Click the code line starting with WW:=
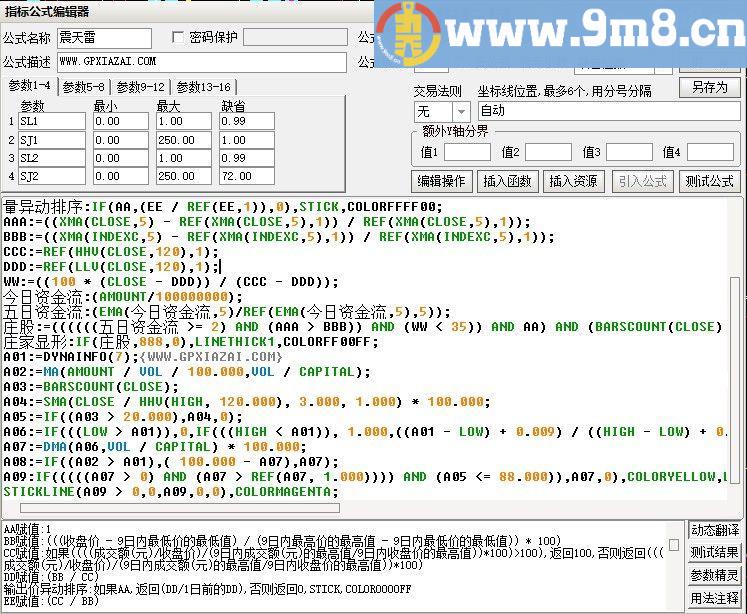 click(171, 282)
